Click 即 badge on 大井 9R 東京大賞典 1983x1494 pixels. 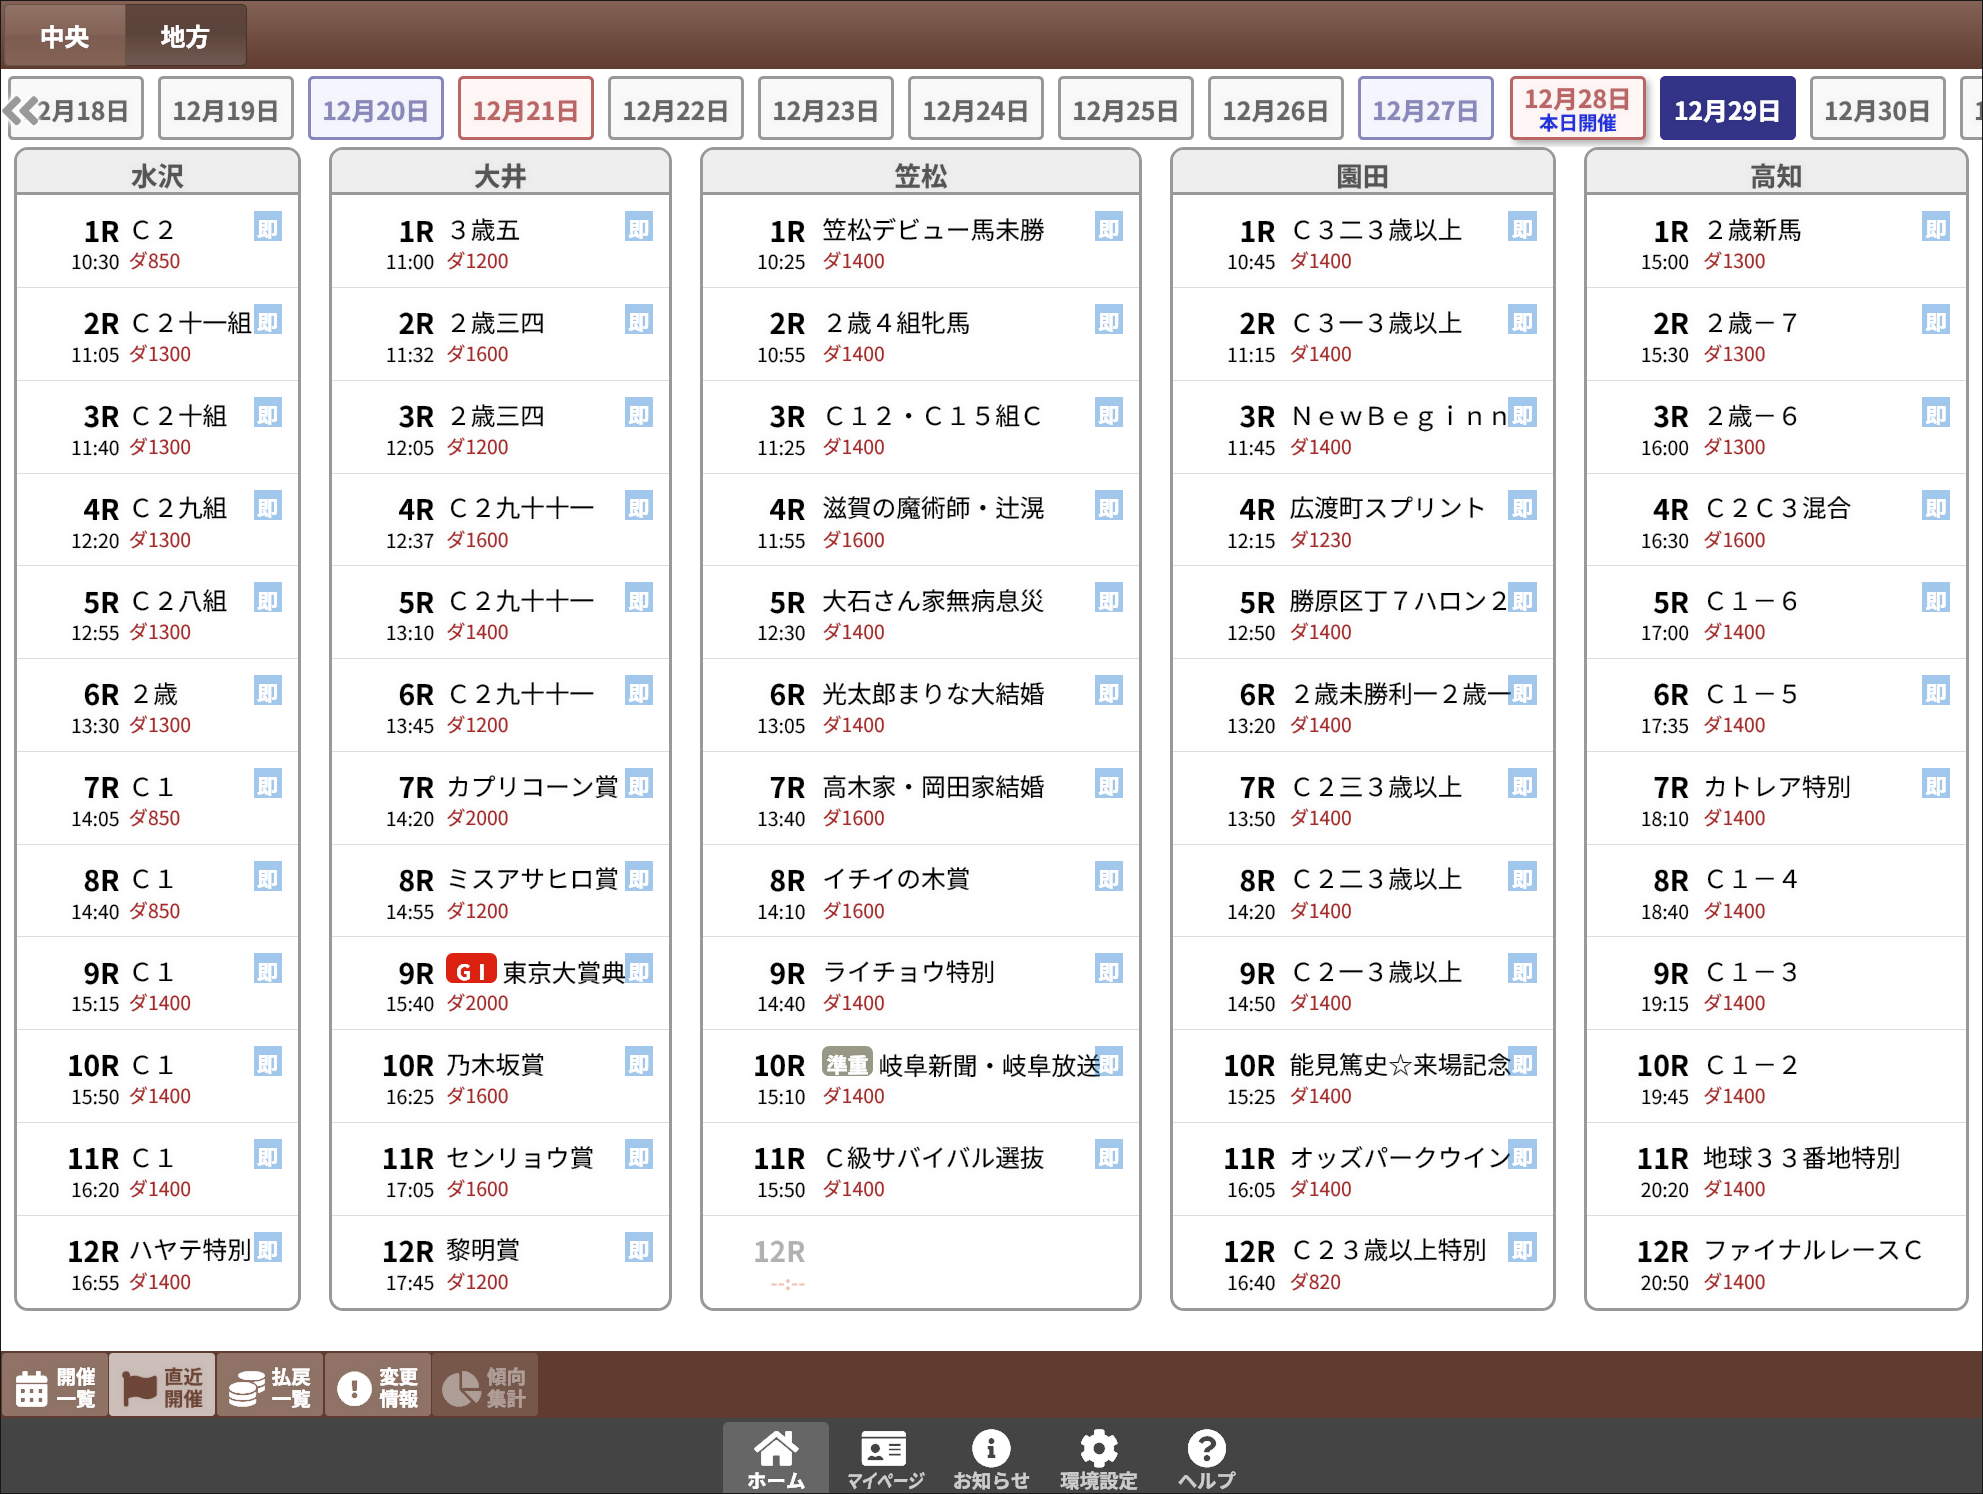click(638, 970)
